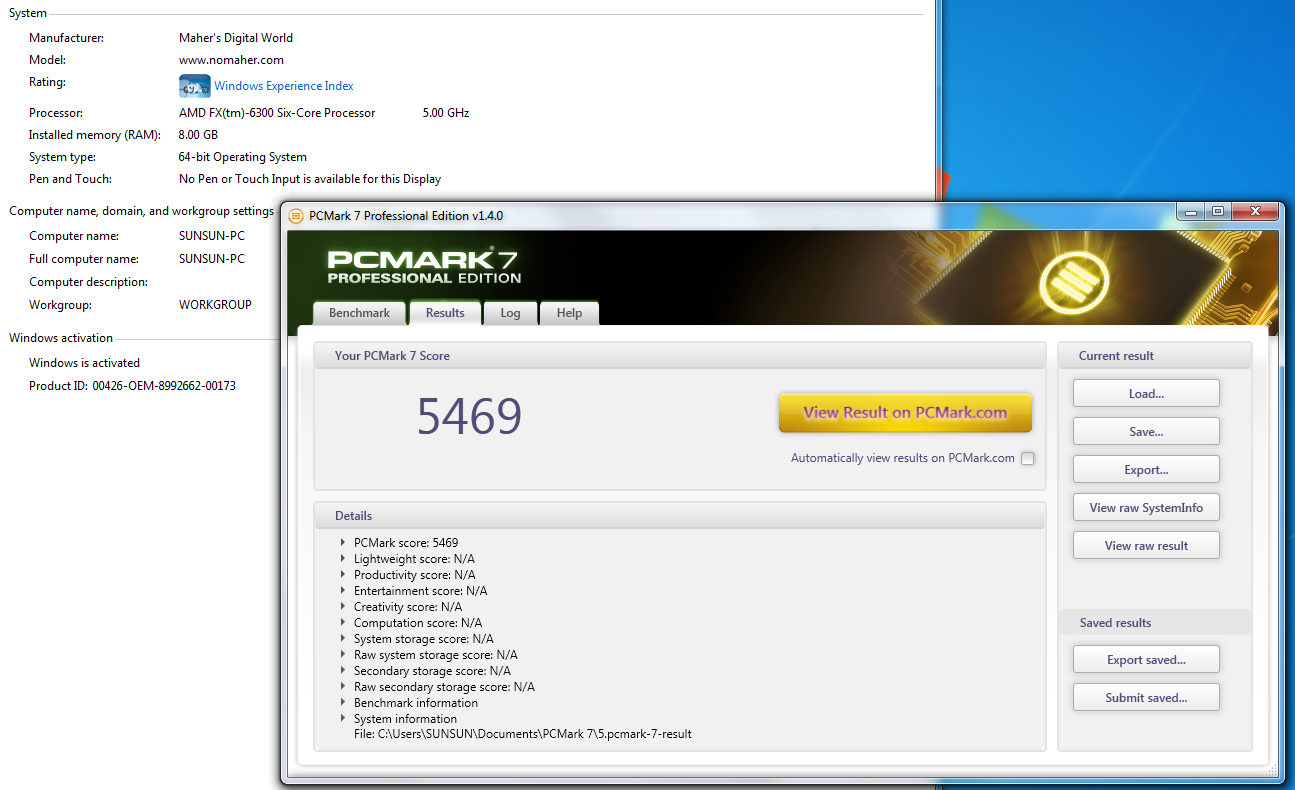
Task: Close the PCMark 7 window
Action: [1254, 211]
